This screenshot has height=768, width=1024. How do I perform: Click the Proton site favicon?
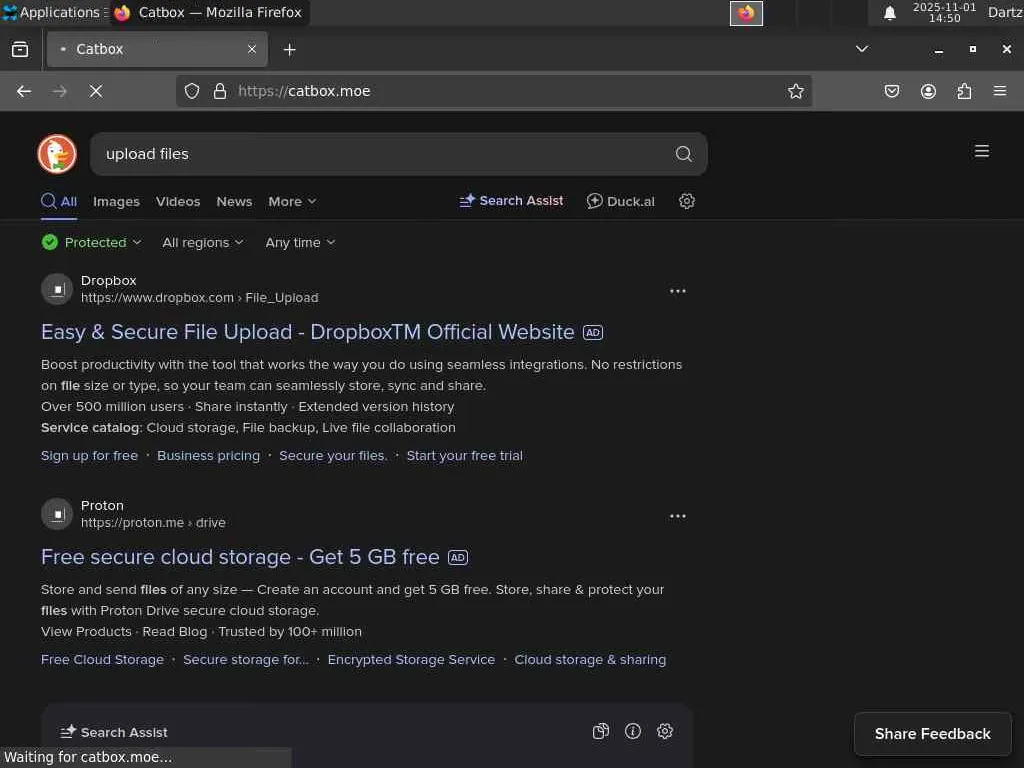point(57,514)
